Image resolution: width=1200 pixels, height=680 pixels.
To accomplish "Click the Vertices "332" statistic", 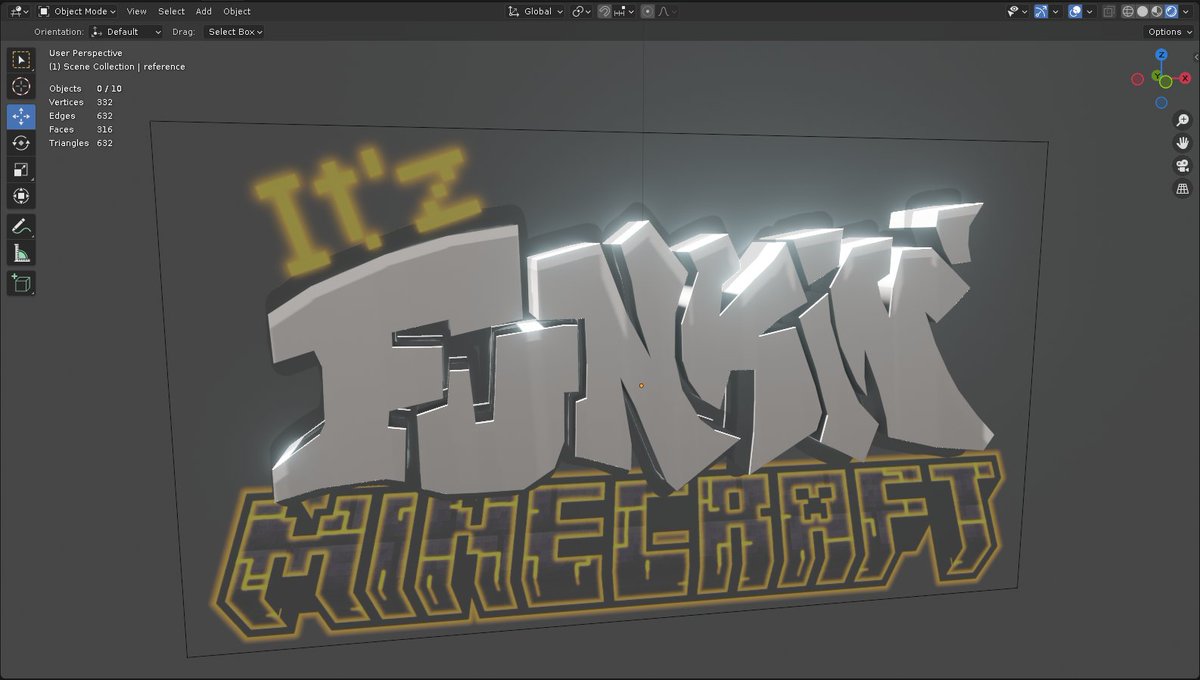I will pyautogui.click(x=105, y=102).
